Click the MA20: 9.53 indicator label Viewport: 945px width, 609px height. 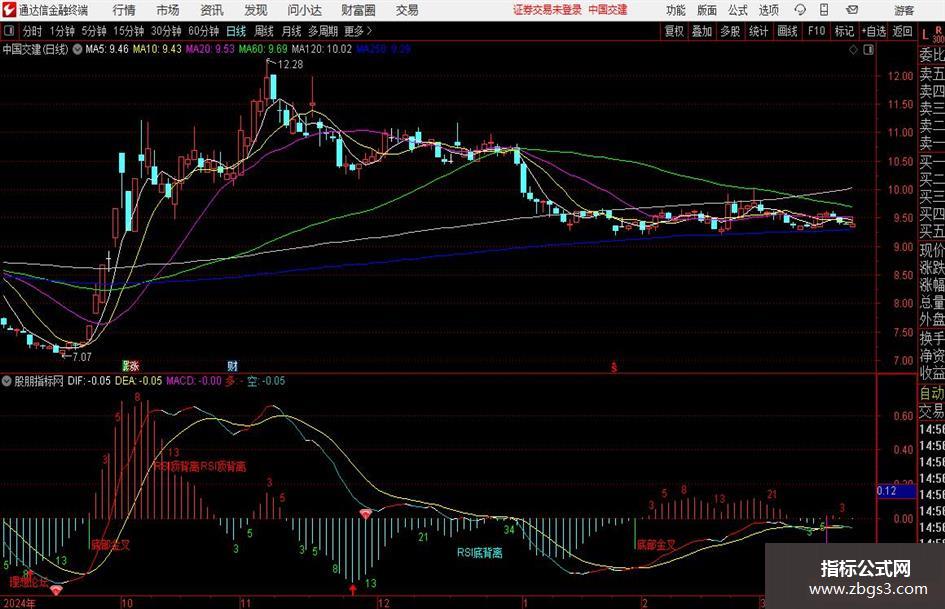click(x=210, y=49)
